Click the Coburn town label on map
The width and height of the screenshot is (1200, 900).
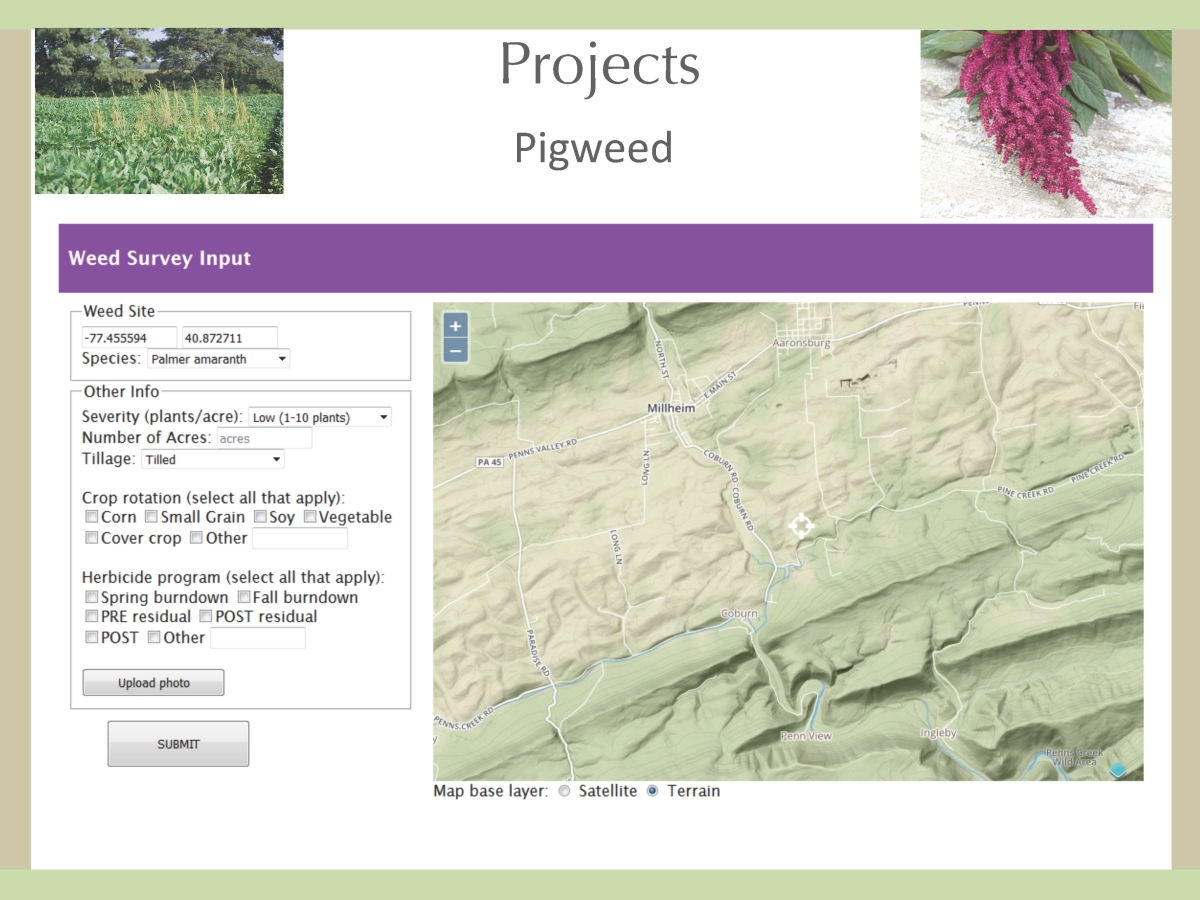pos(739,613)
